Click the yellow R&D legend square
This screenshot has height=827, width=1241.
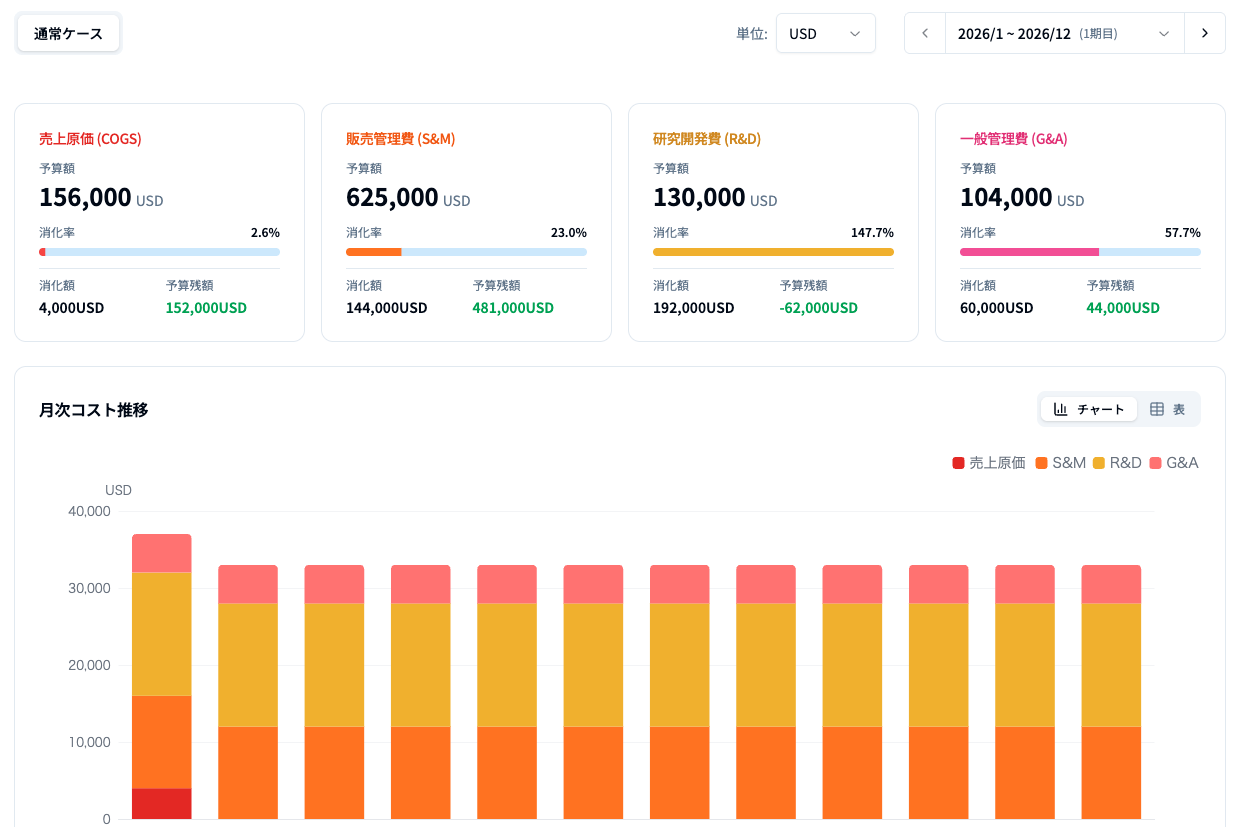(x=1099, y=463)
